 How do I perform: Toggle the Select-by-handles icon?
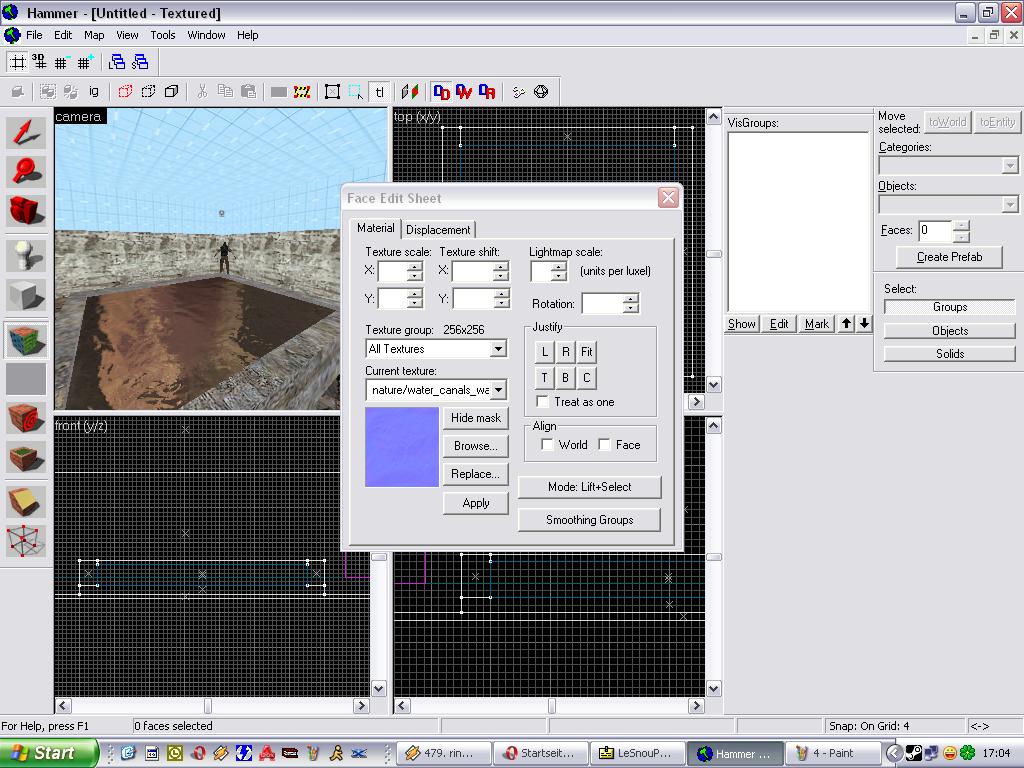click(x=332, y=91)
